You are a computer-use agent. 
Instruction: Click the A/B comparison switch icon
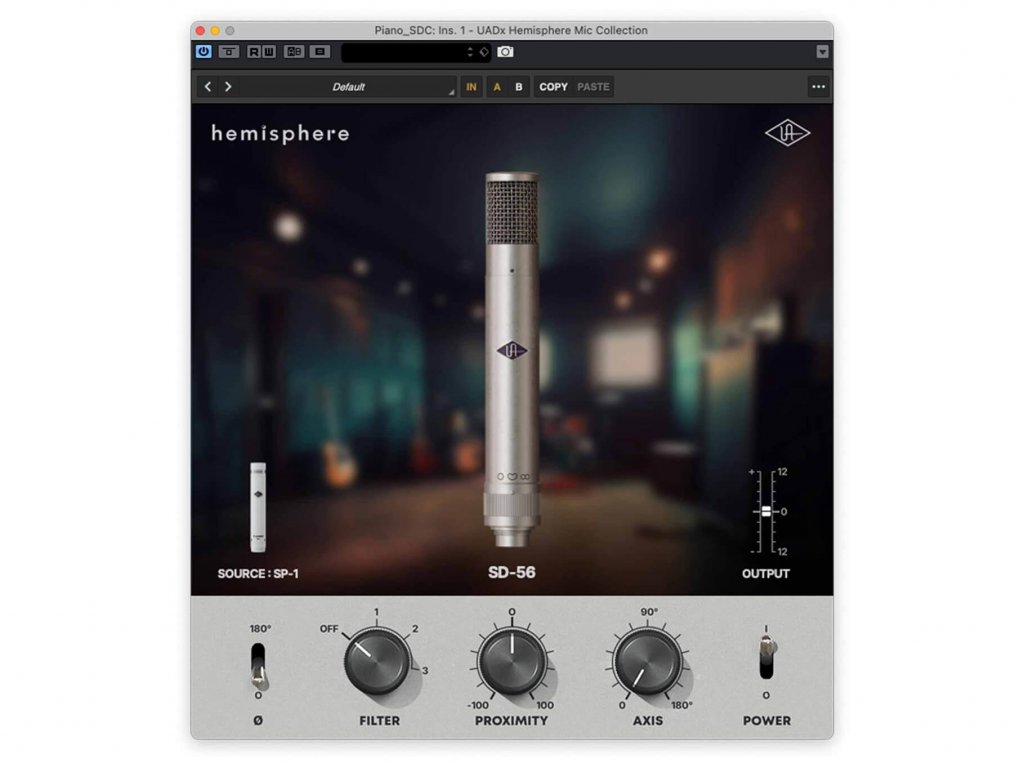(294, 51)
